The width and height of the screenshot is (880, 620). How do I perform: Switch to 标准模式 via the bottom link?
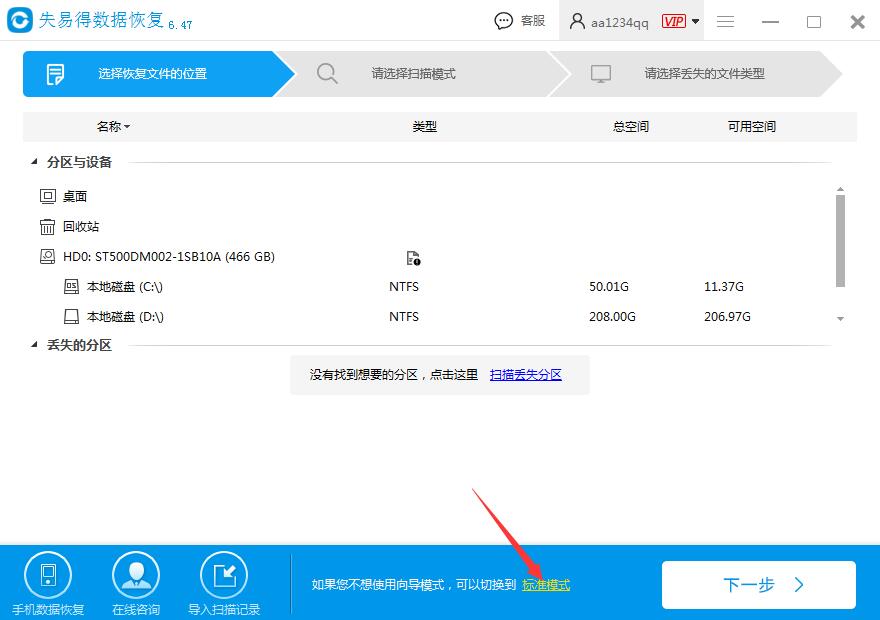[x=546, y=585]
